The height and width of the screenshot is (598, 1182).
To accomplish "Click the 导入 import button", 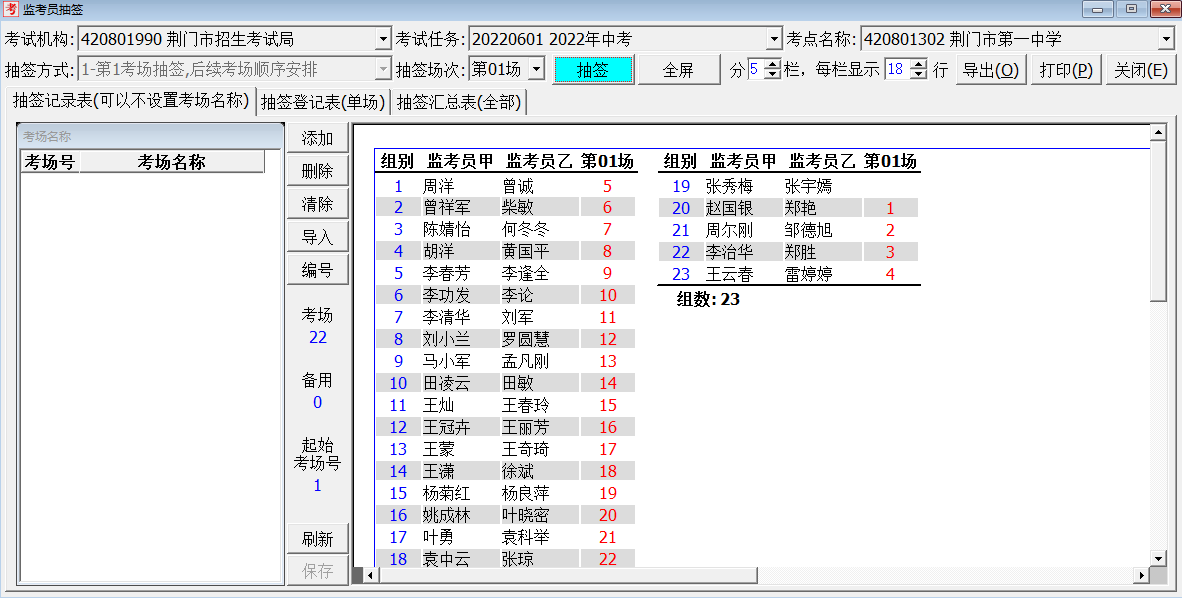I will [317, 237].
